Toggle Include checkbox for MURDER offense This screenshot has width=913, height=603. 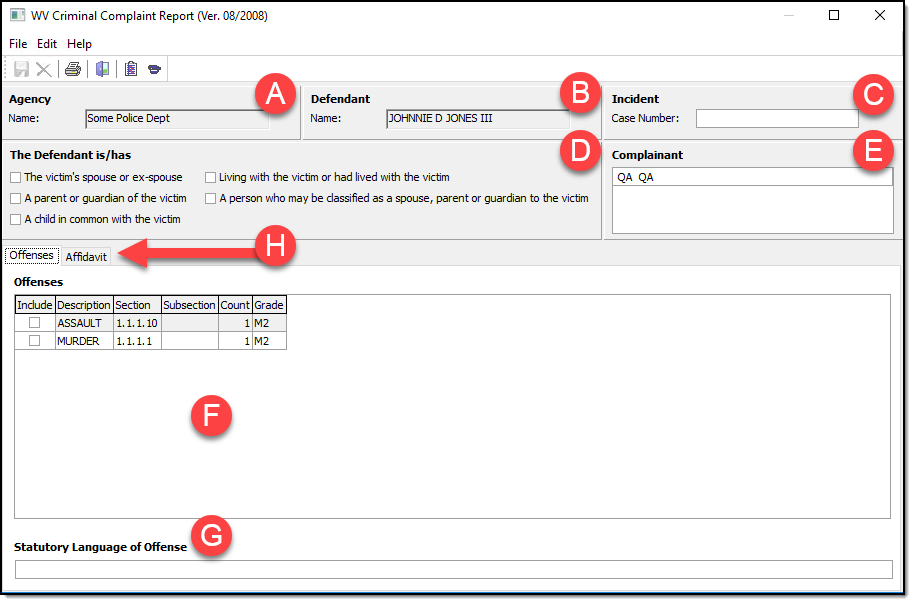35,341
